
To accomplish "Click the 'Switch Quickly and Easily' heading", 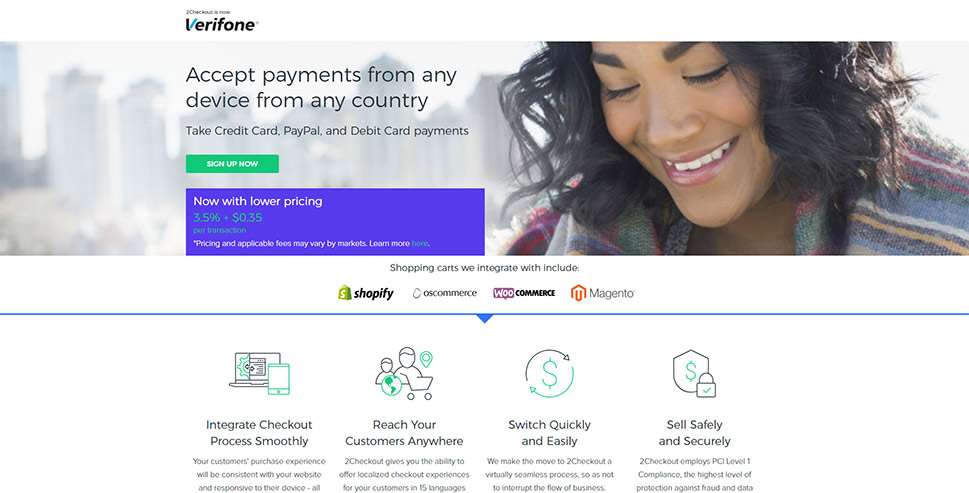I will coord(549,432).
